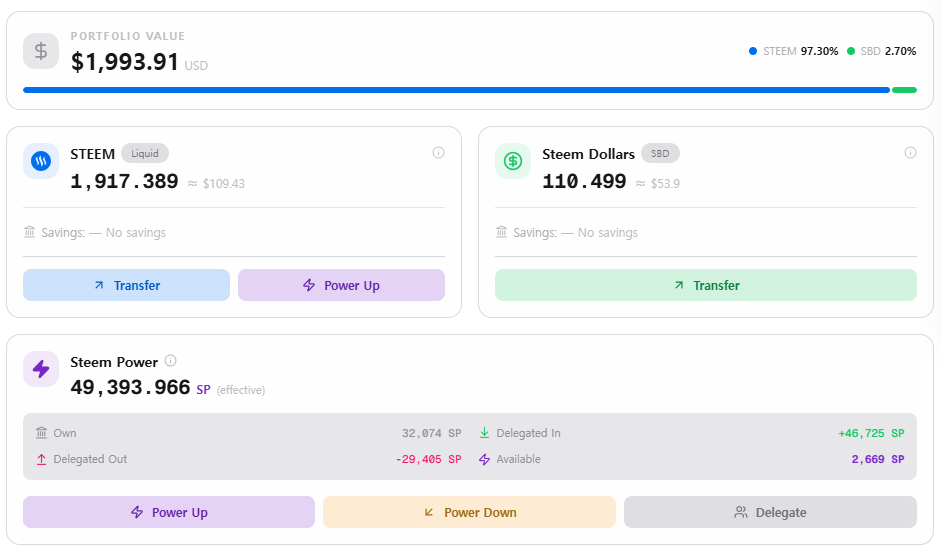Click the Steem Dollars Savings No savings text
The width and height of the screenshot is (941, 552).
pyautogui.click(x=576, y=233)
